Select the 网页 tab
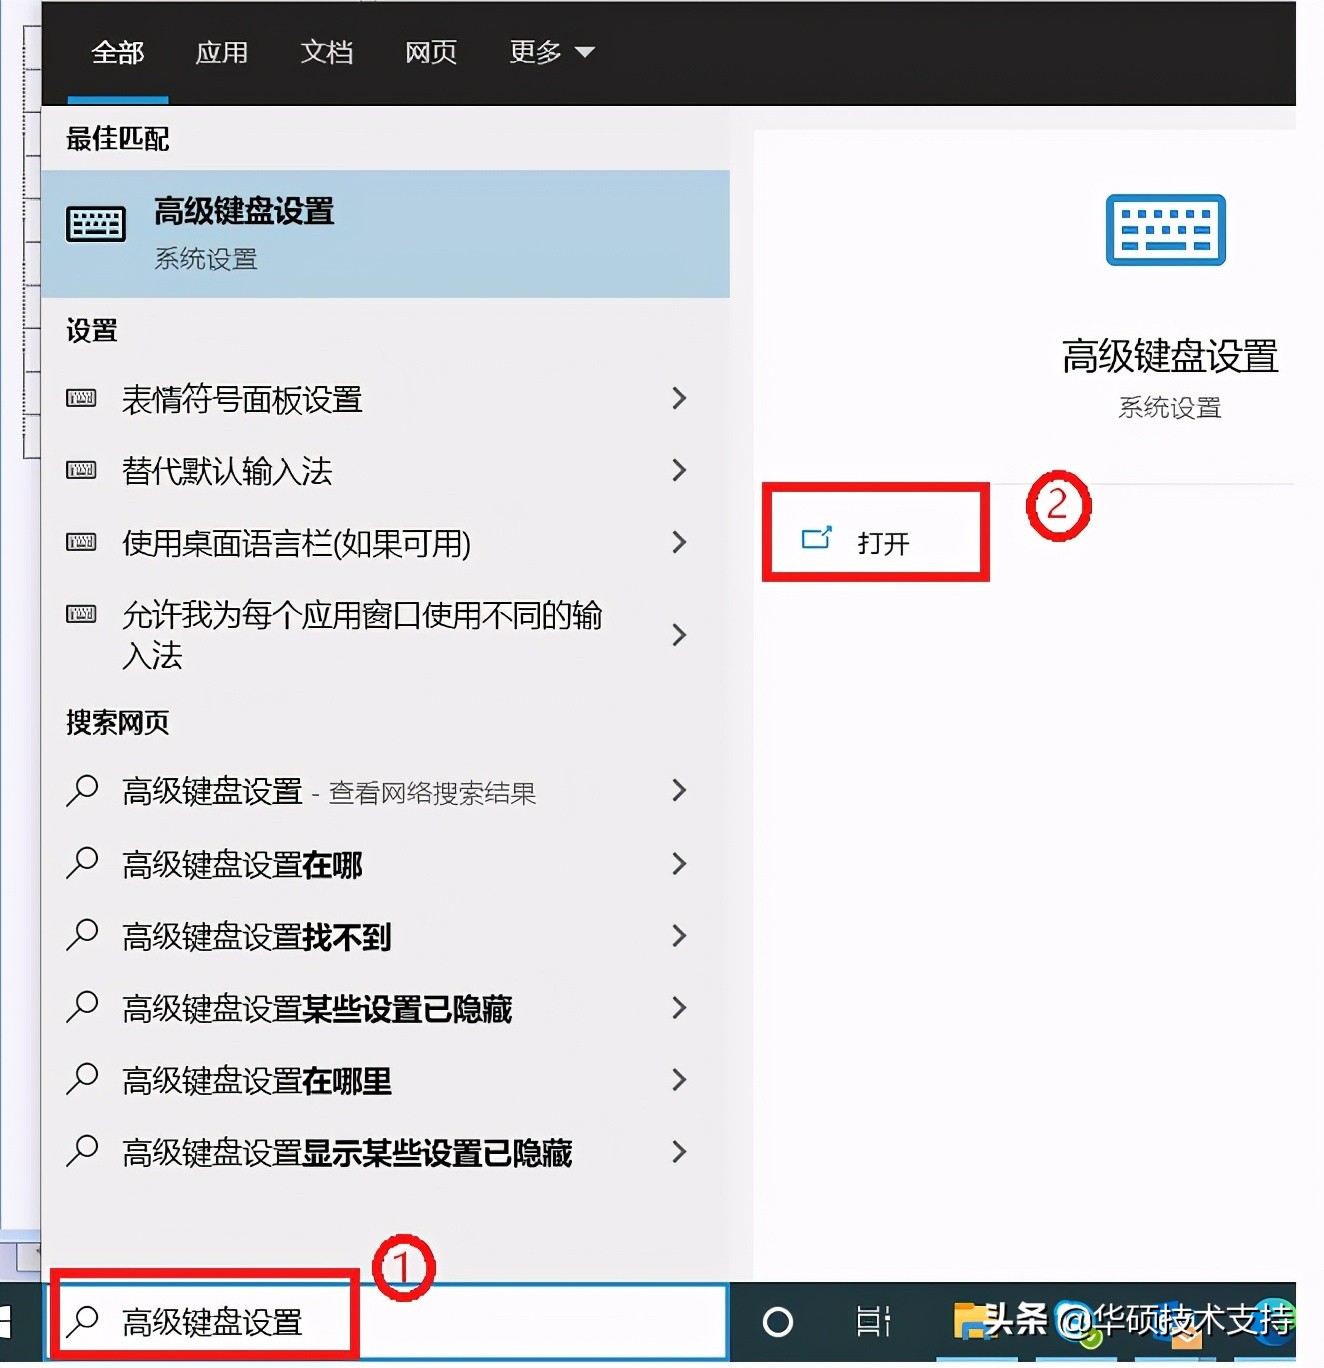1324x1368 pixels. coord(430,52)
